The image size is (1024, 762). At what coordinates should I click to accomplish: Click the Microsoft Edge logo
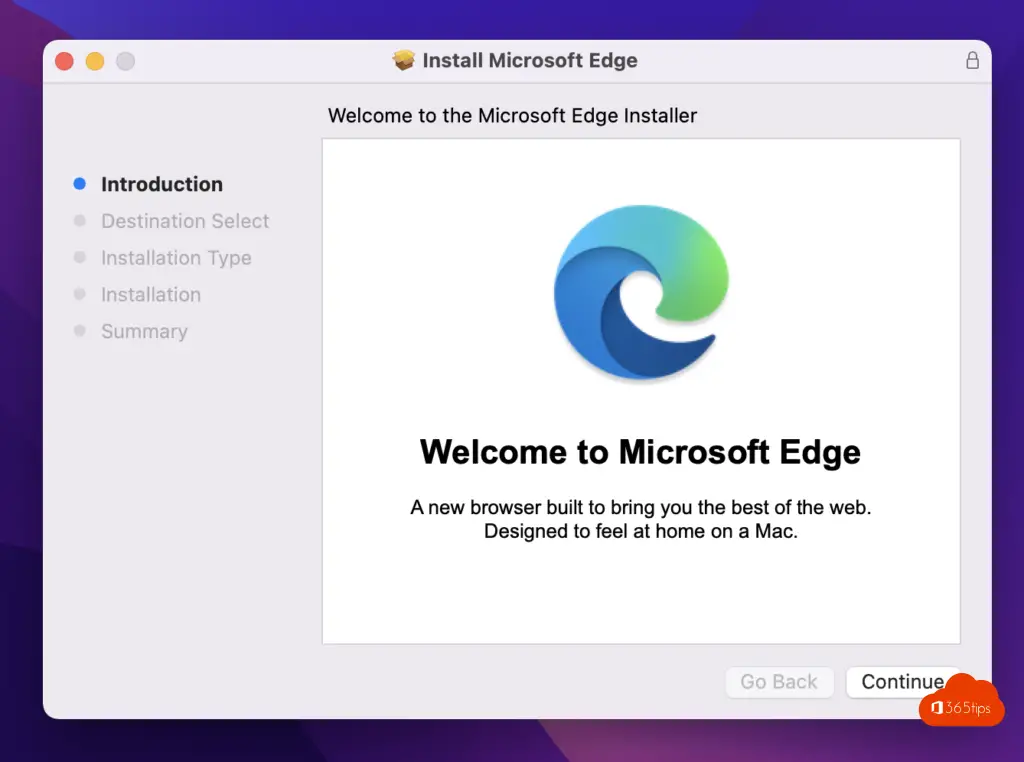tap(641, 292)
